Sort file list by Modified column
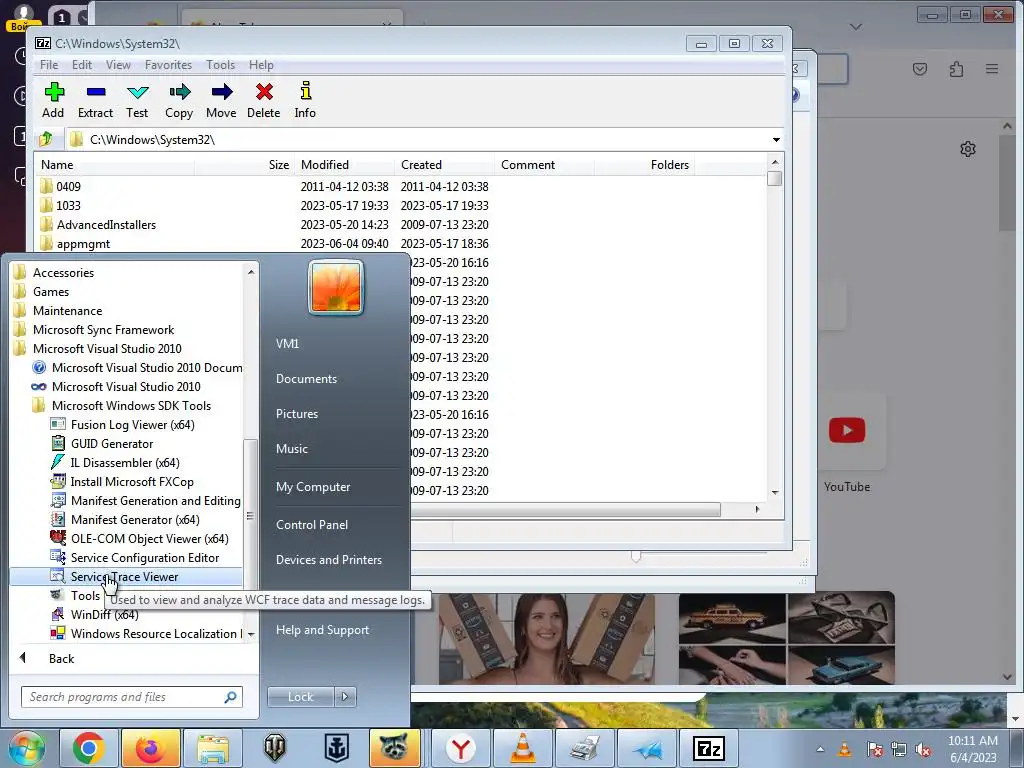This screenshot has width=1024, height=768. tap(344, 165)
